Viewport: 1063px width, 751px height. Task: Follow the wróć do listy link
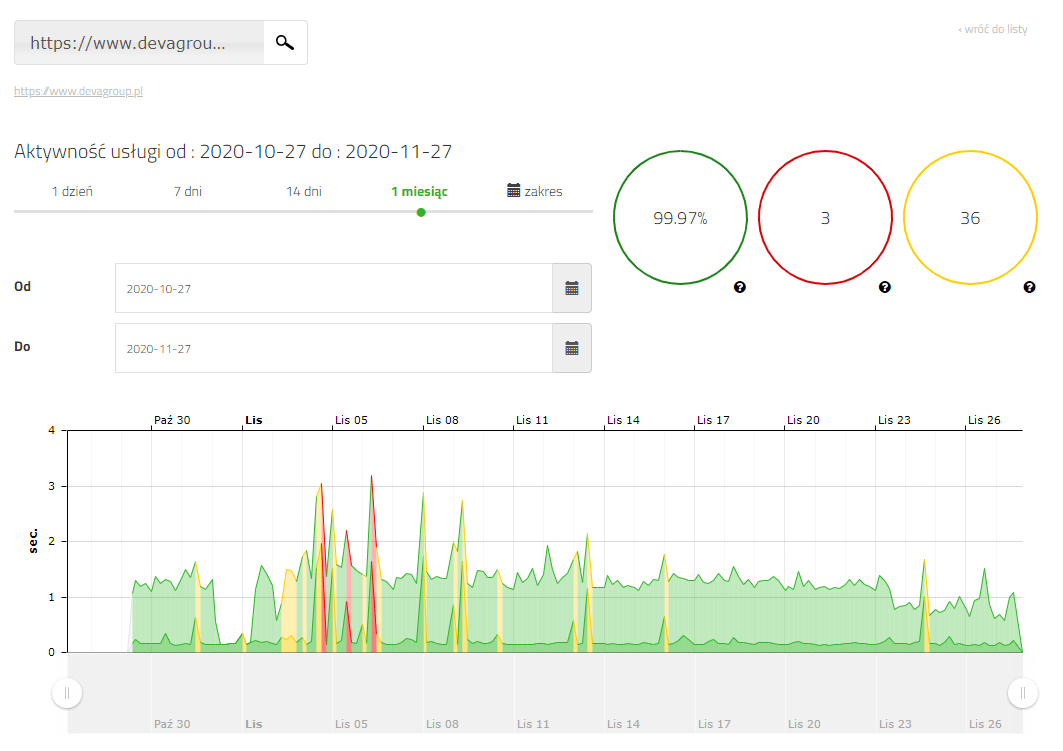[992, 29]
